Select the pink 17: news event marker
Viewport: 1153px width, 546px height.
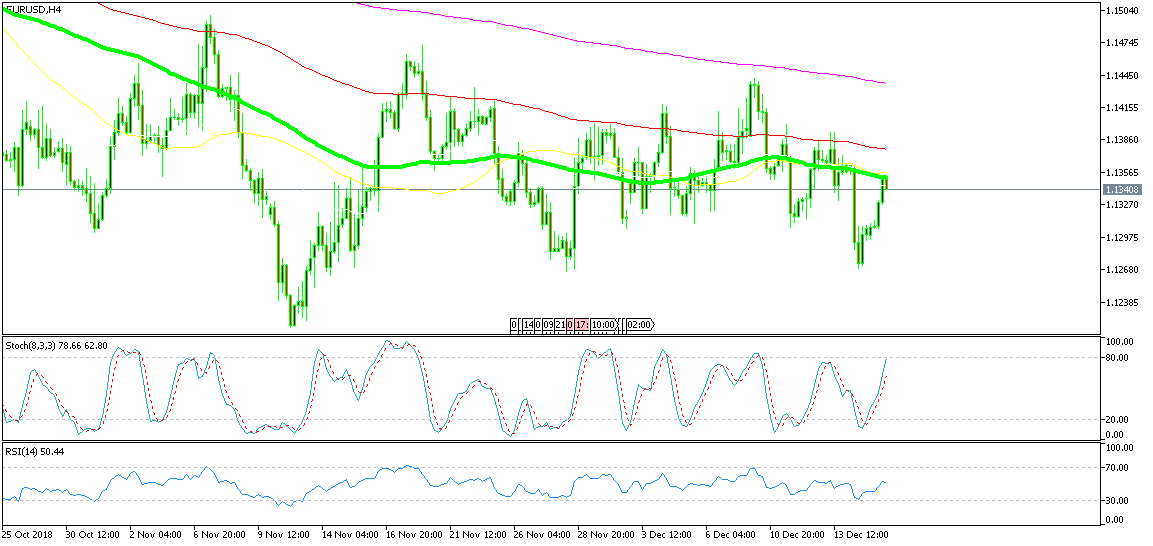(x=582, y=324)
